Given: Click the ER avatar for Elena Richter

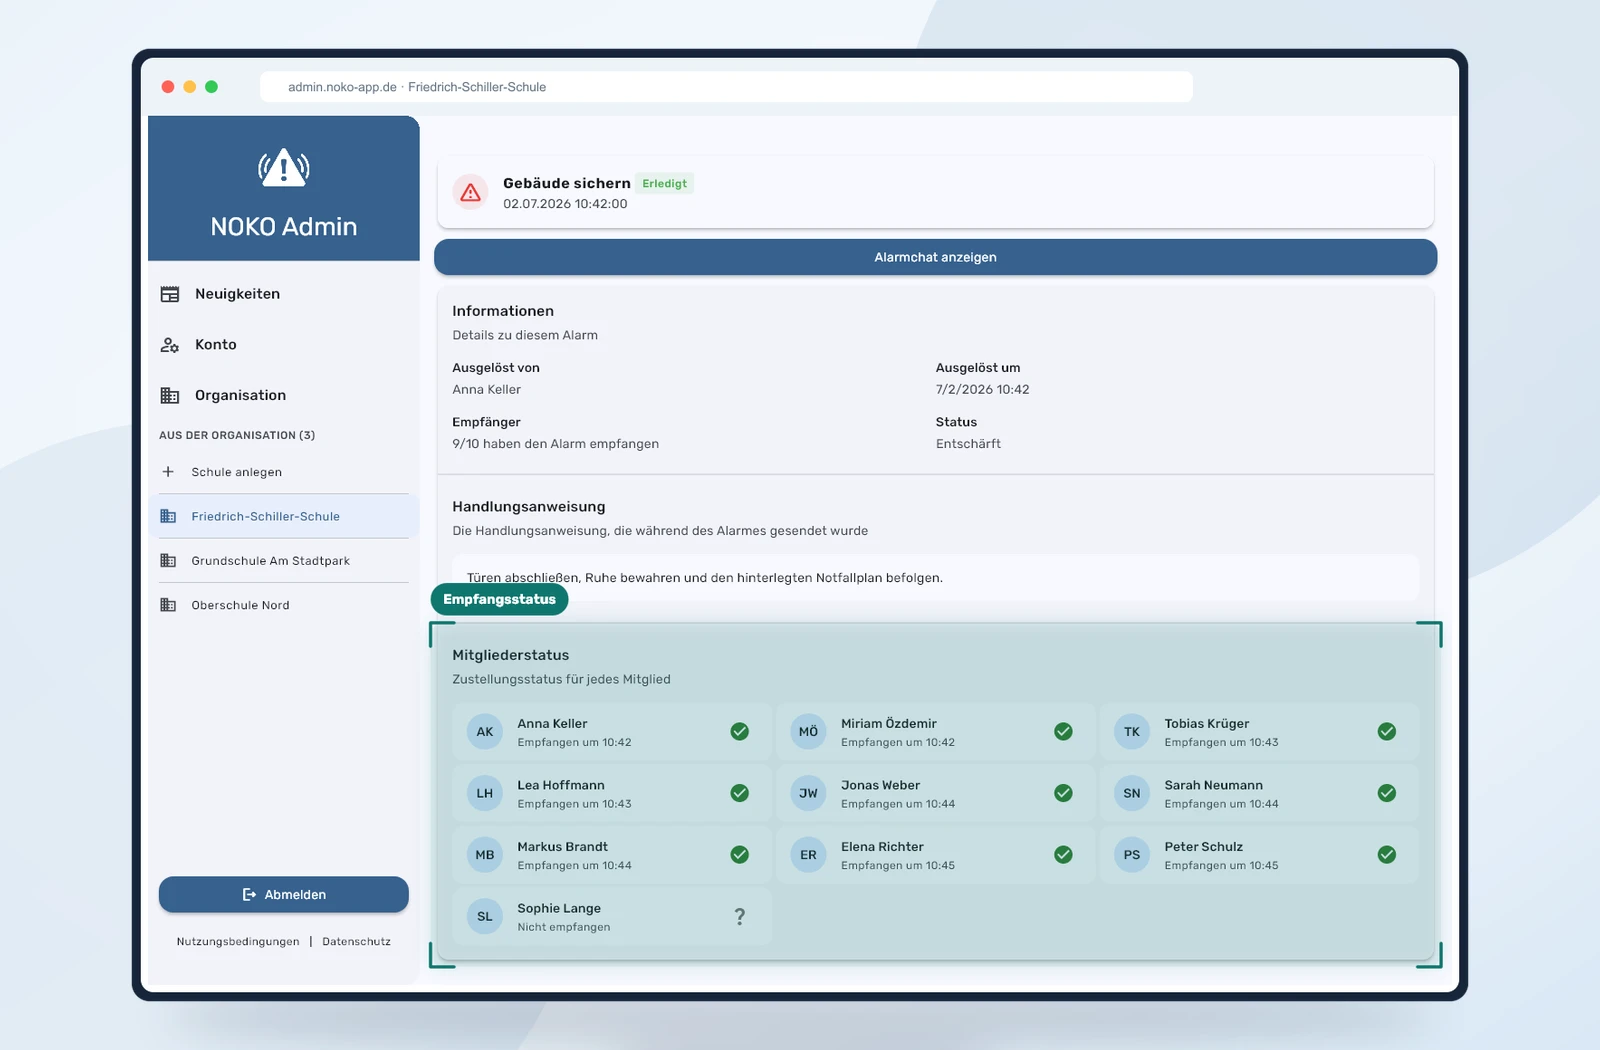Looking at the screenshot, I should [x=808, y=855].
